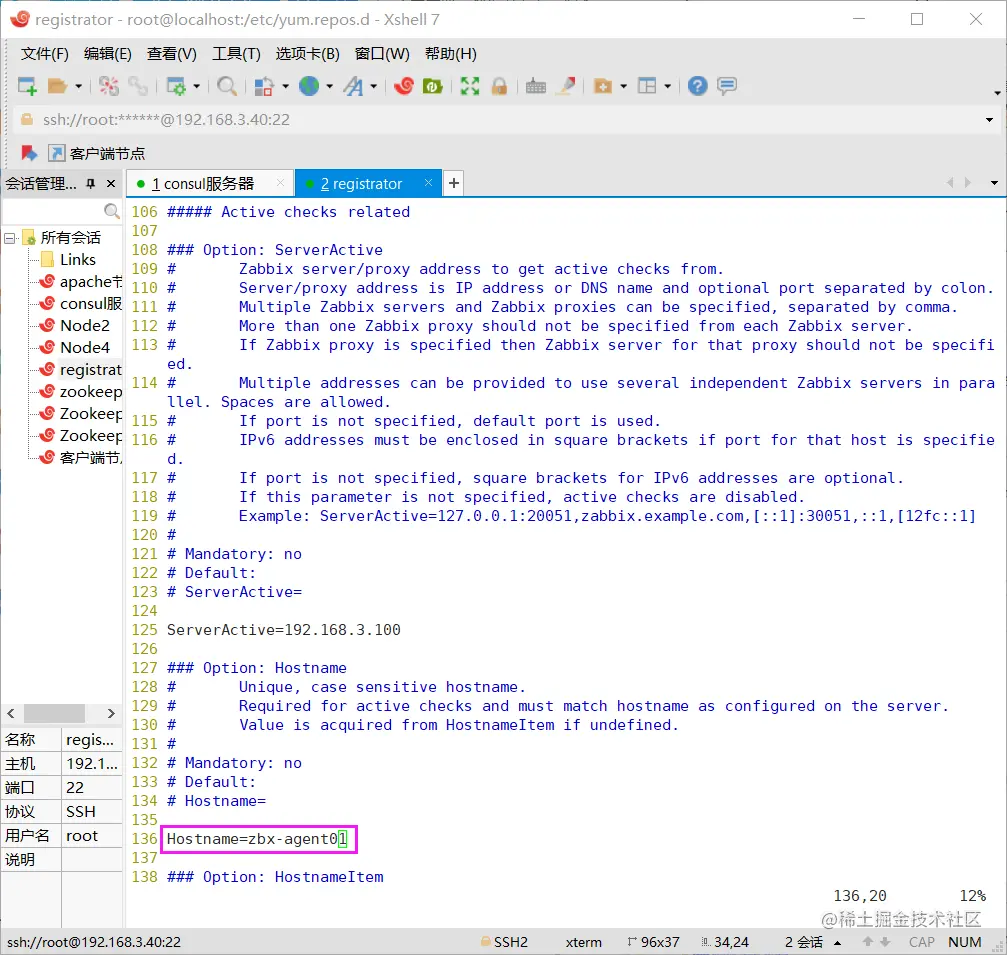Click the feedback speech bubble icon
Viewport: 1007px width, 955px height.
pyautogui.click(x=727, y=85)
